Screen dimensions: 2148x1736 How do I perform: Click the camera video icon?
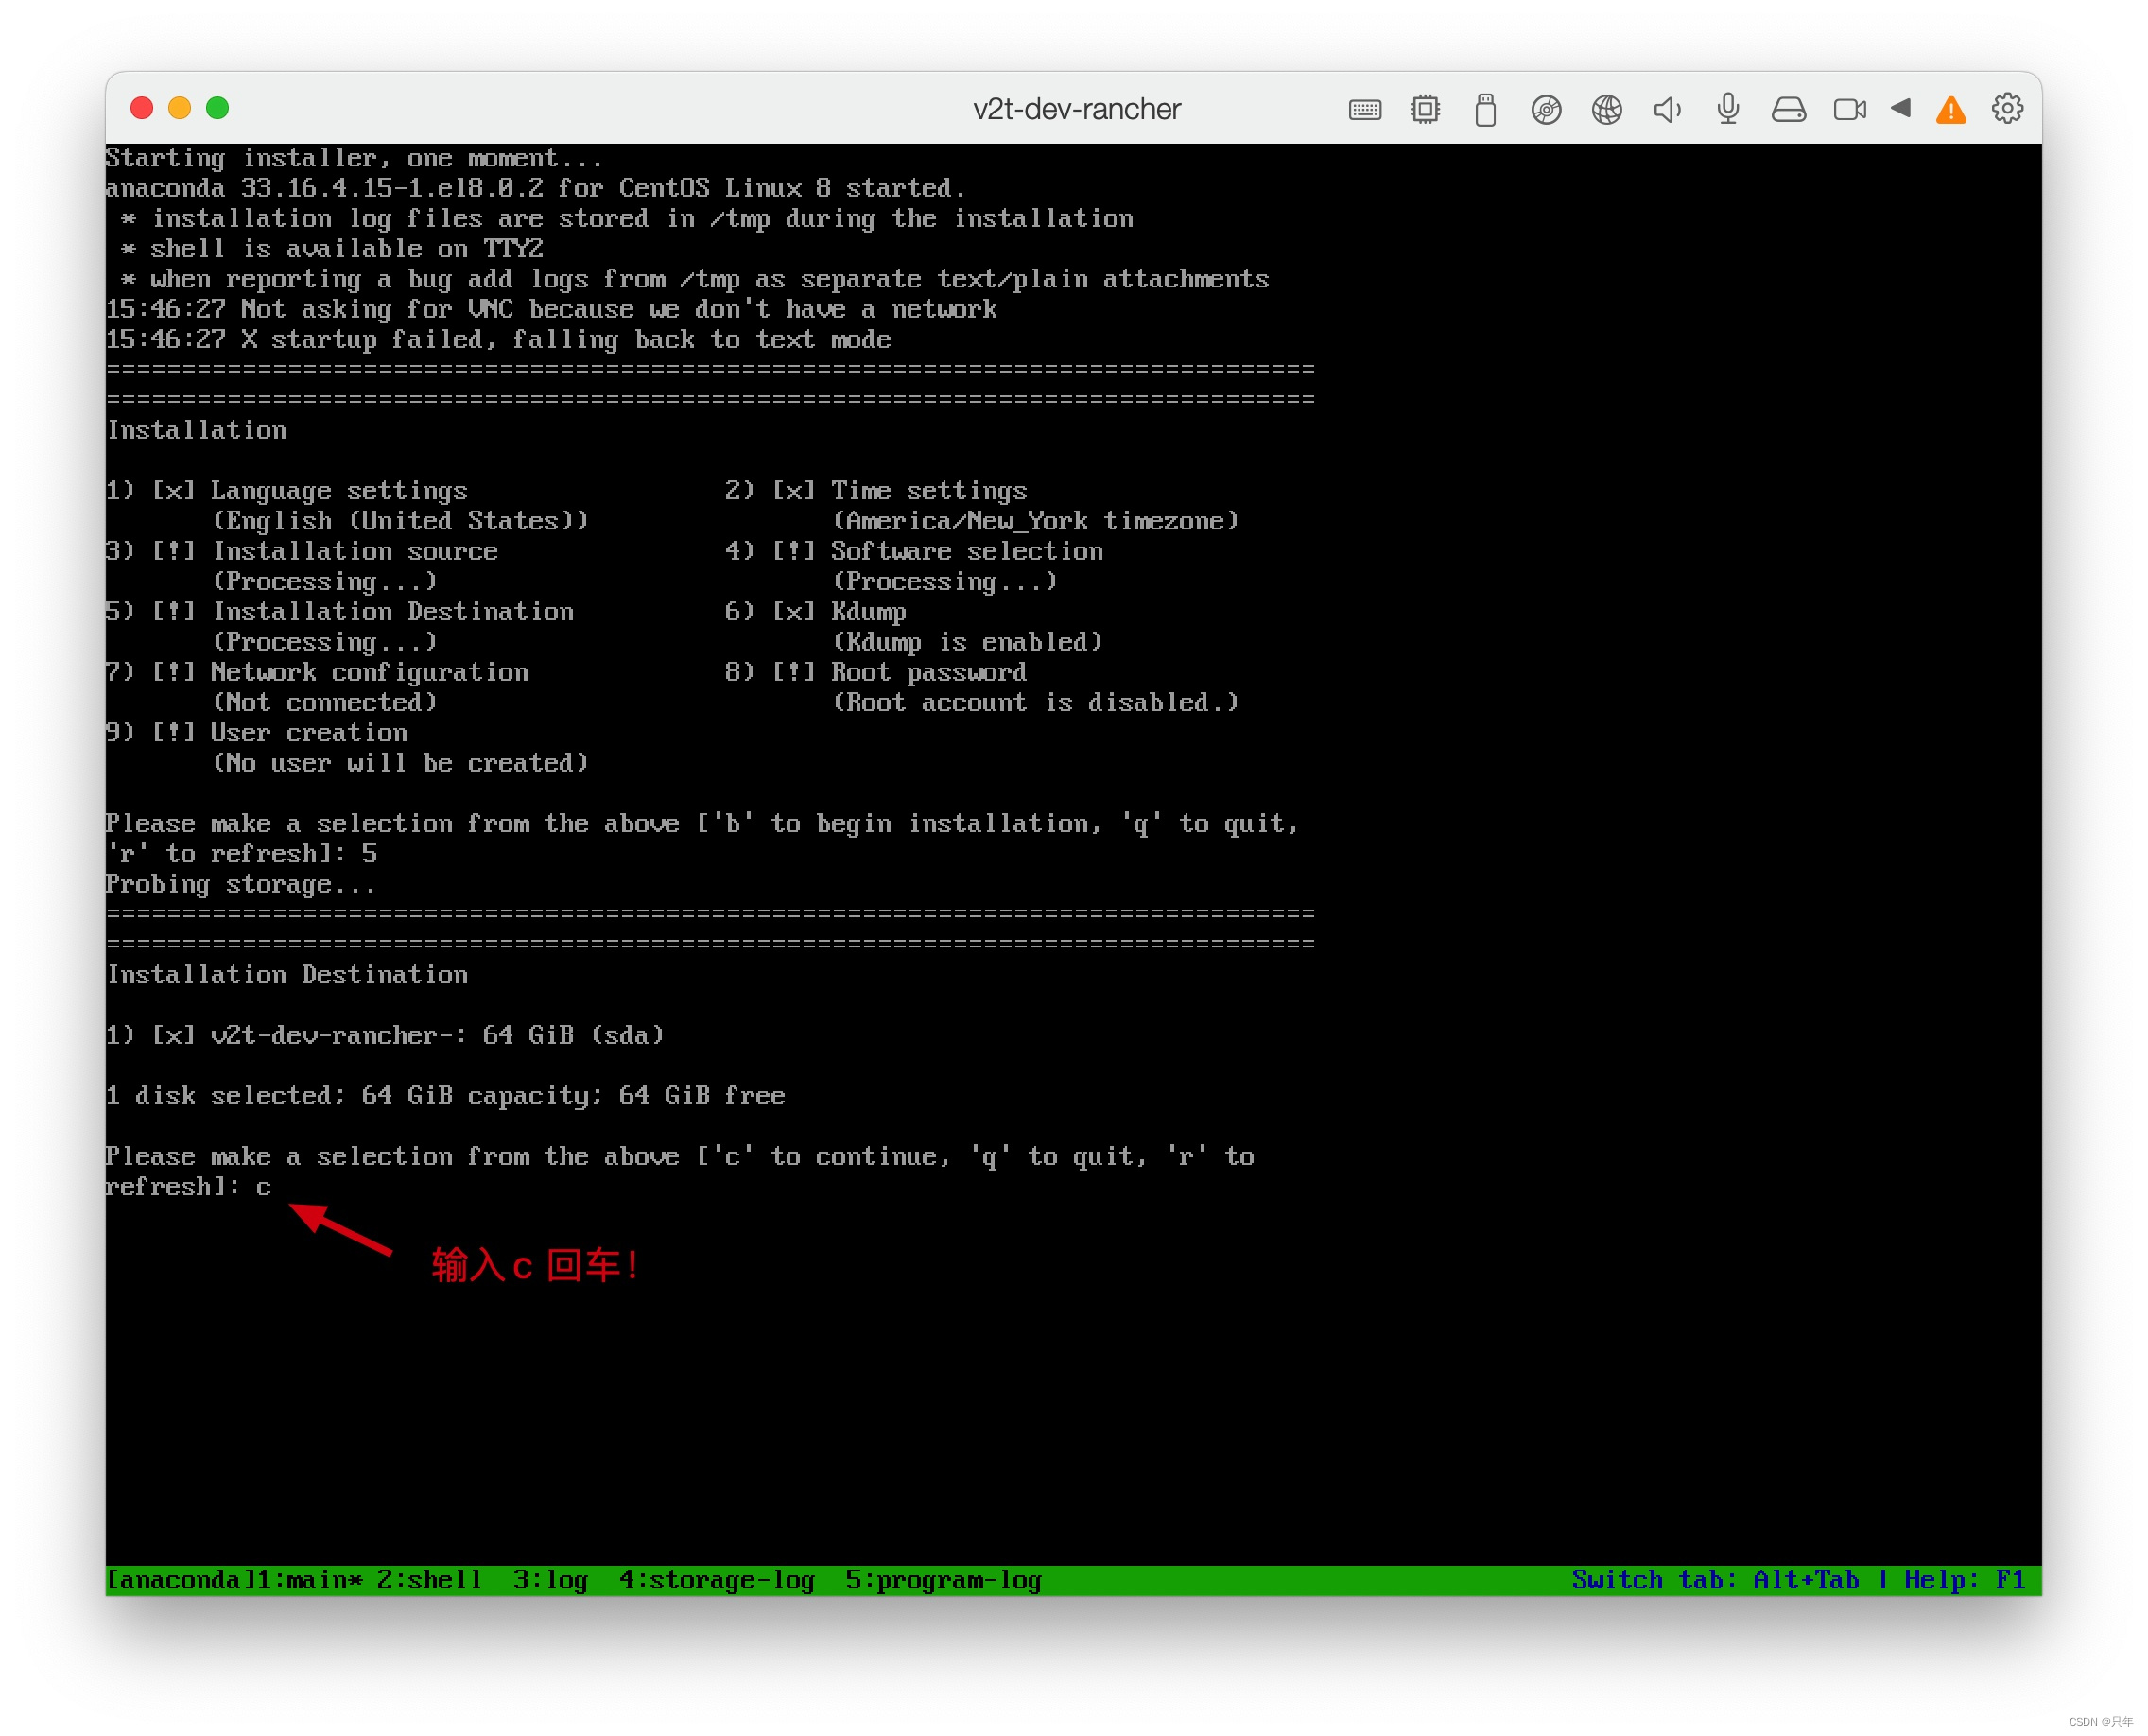[1849, 109]
